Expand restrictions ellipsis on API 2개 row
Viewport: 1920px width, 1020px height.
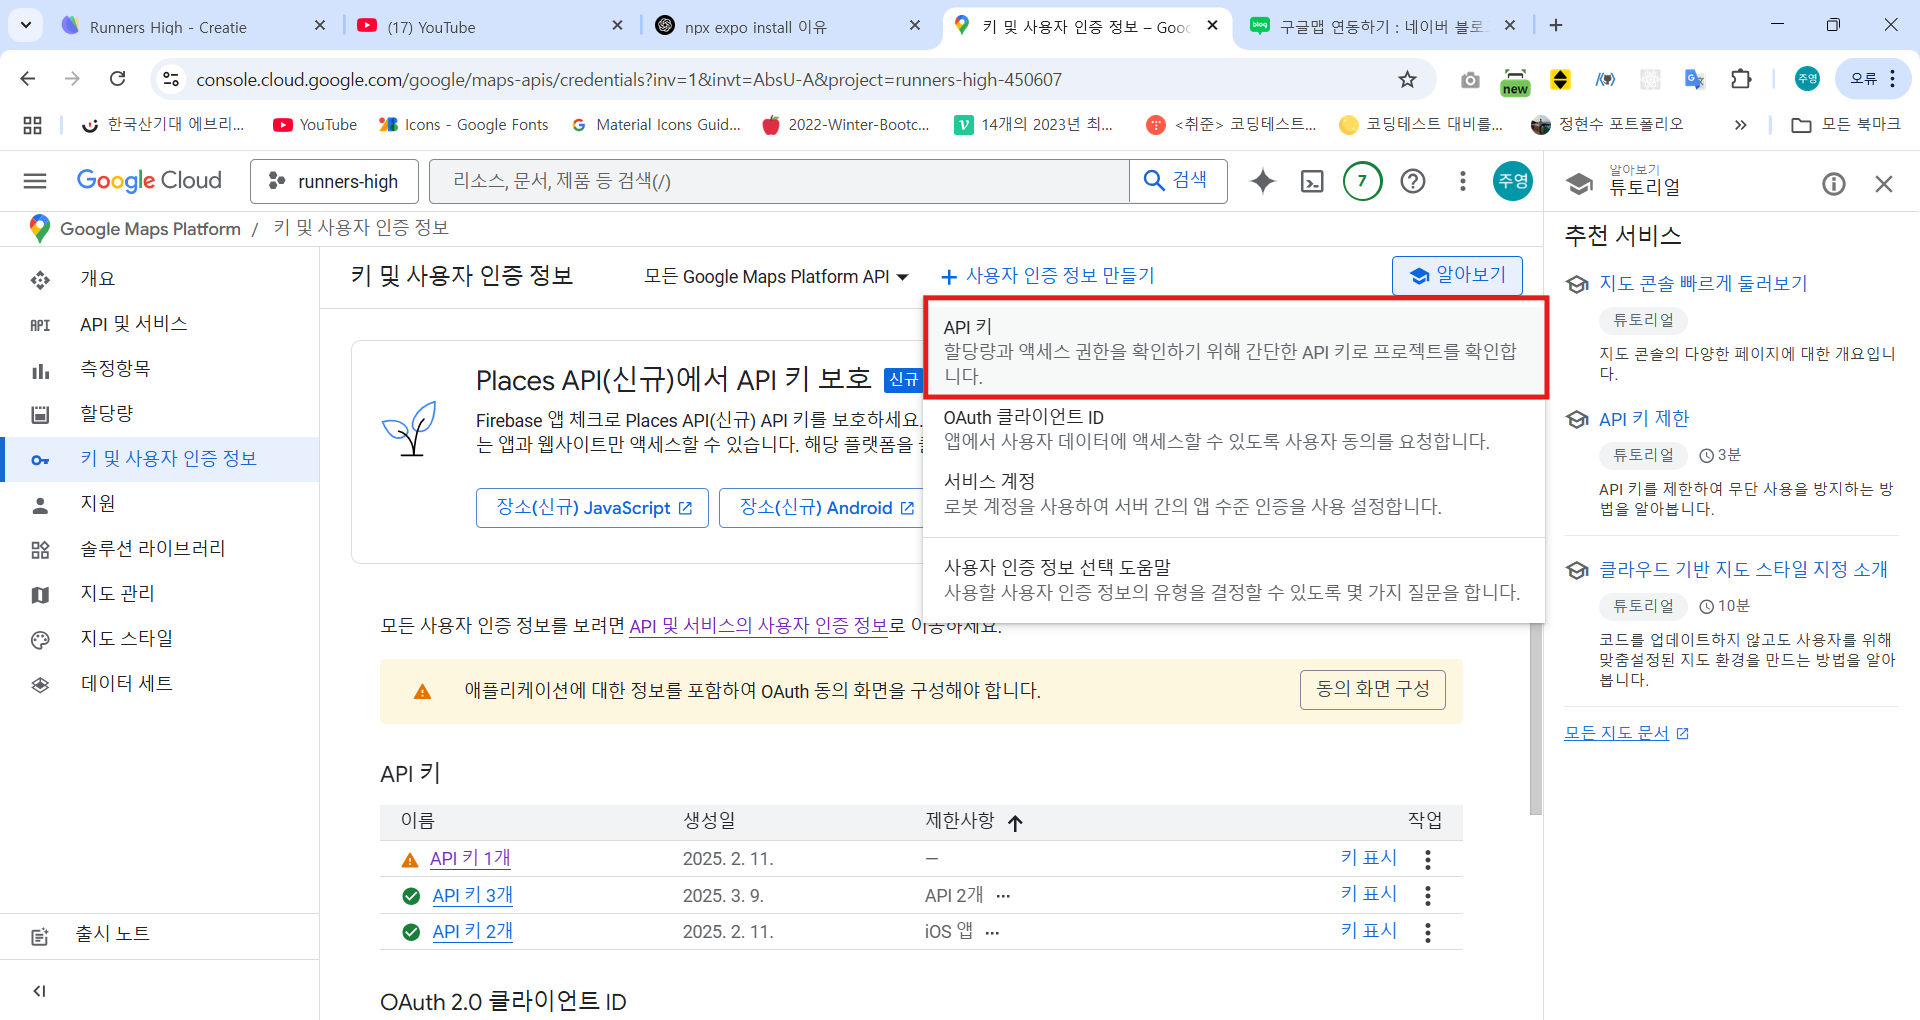[x=1003, y=896]
